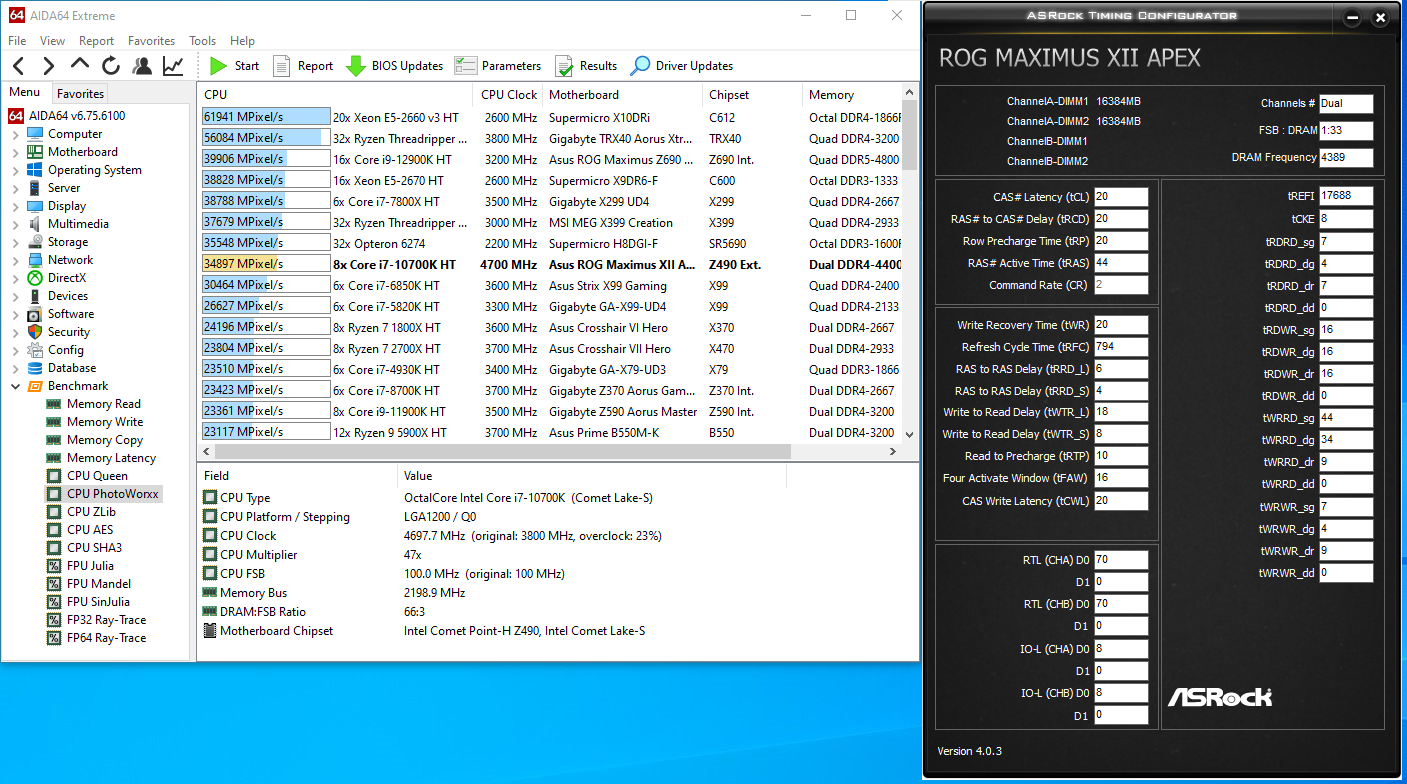Click the CPU Queen benchmark icon
This screenshot has width=1407, height=784.
[54, 476]
